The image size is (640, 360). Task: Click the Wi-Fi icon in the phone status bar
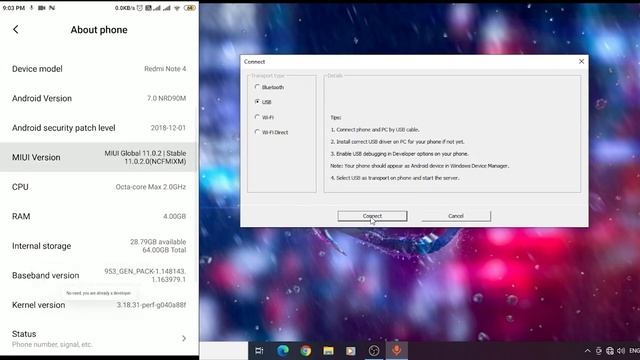pyautogui.click(x=177, y=8)
